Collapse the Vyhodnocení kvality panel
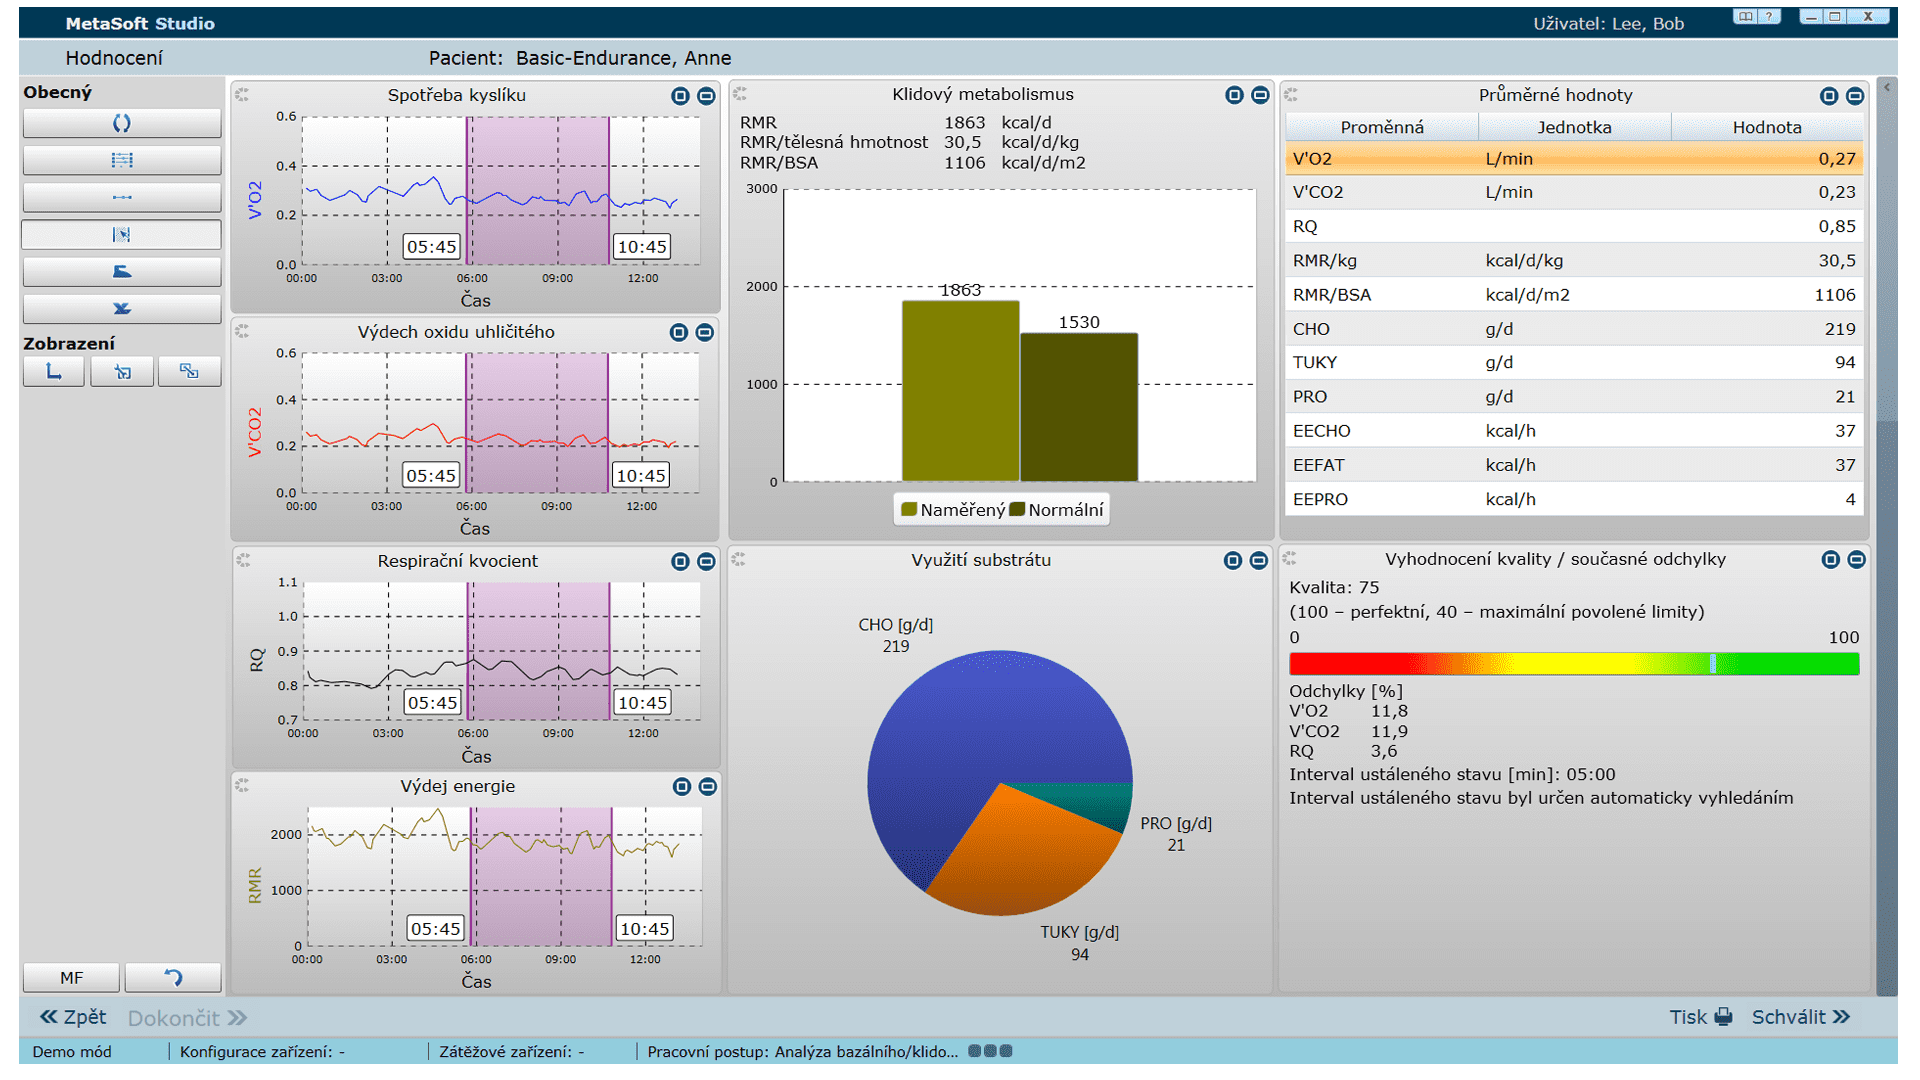The height and width of the screenshot is (1080, 1920). 1856,560
